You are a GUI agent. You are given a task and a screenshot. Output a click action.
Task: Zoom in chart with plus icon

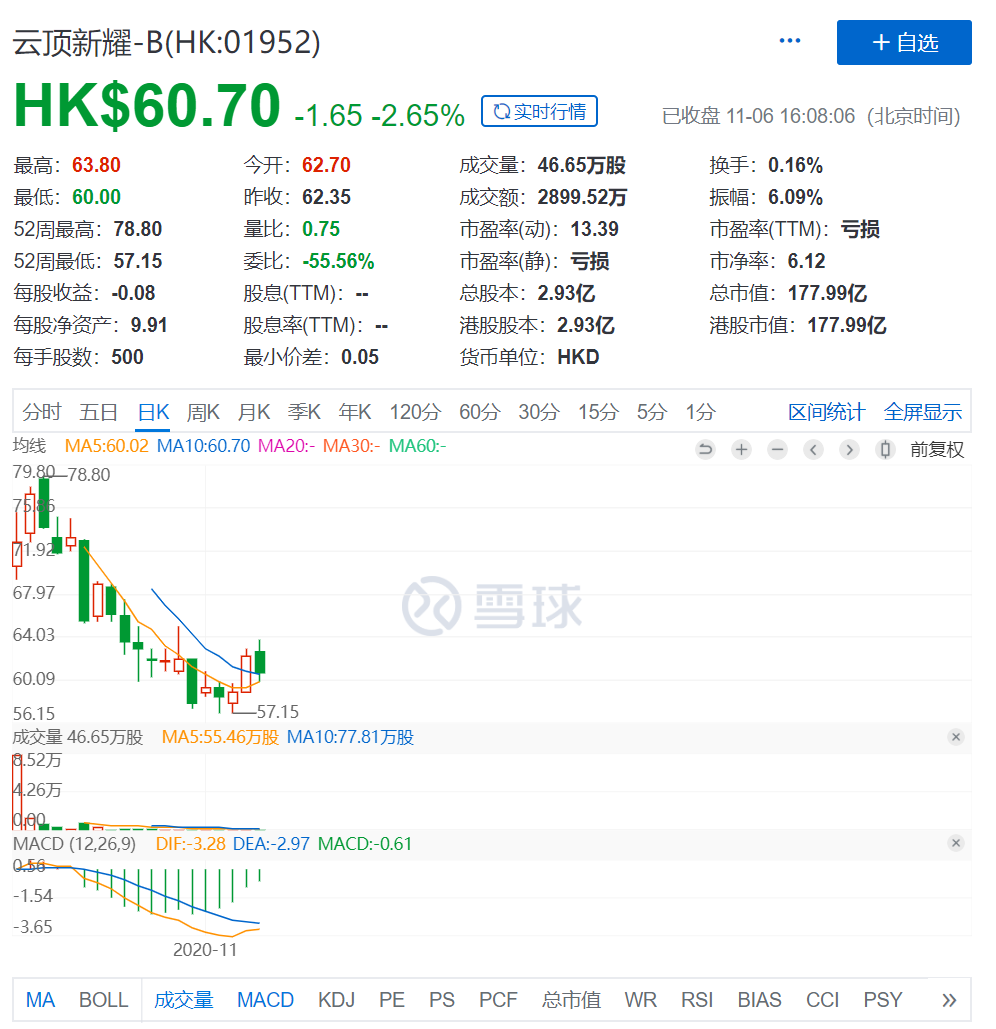pyautogui.click(x=741, y=450)
